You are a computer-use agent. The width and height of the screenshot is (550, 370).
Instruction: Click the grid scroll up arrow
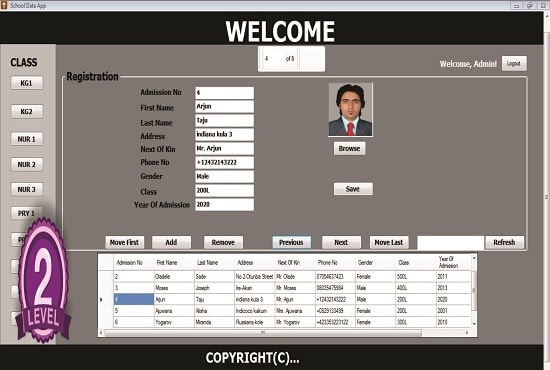[474, 258]
